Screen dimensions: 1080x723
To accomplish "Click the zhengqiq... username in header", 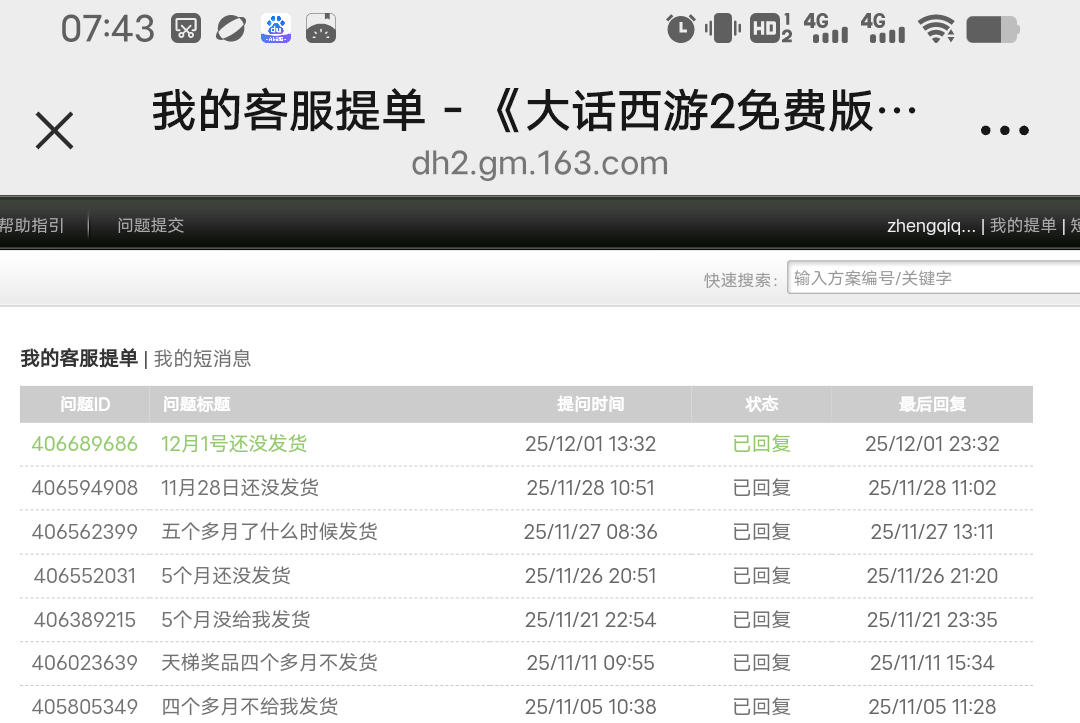I will click(x=930, y=226).
